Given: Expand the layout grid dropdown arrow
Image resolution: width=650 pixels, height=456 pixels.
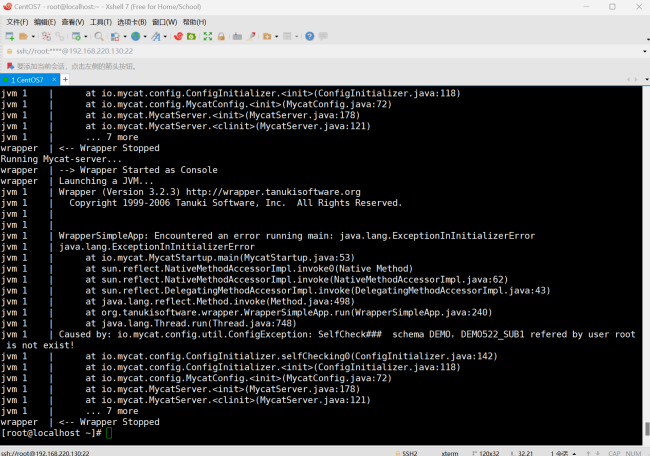Looking at the screenshot, I should click(x=296, y=36).
